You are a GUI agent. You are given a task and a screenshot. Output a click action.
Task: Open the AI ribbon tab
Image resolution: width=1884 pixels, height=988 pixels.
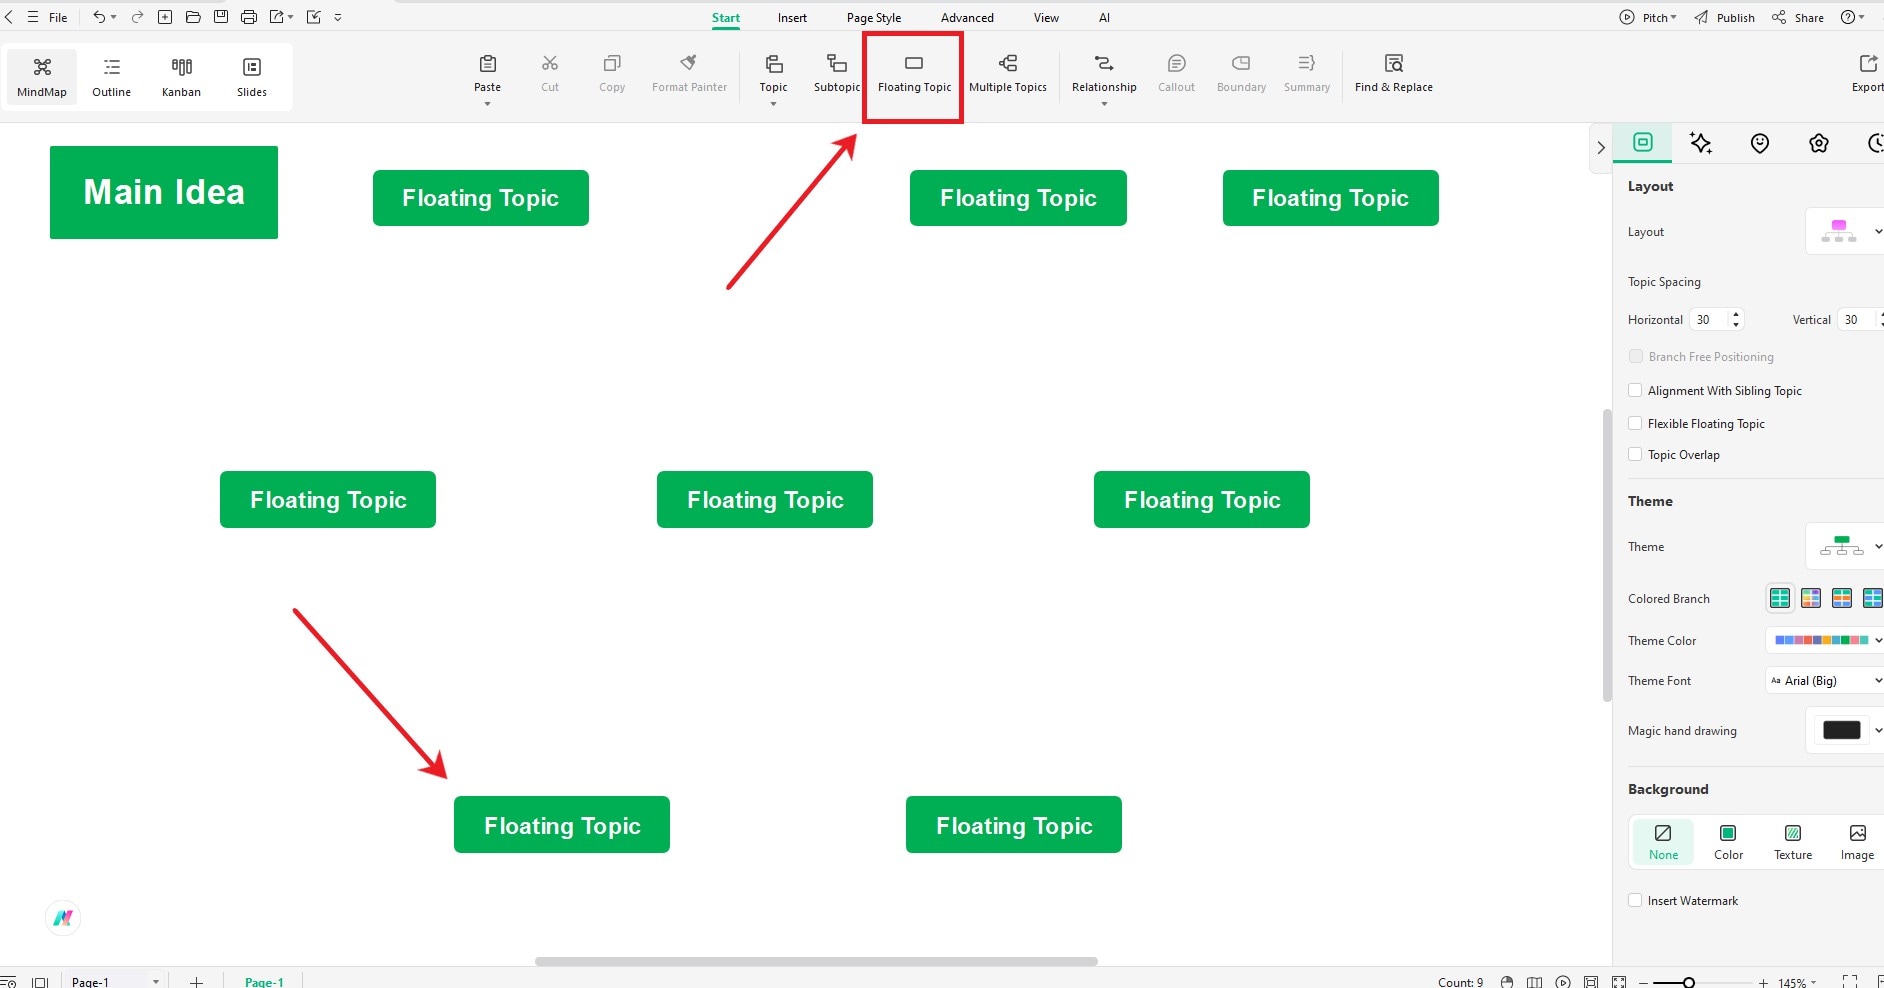click(1104, 17)
